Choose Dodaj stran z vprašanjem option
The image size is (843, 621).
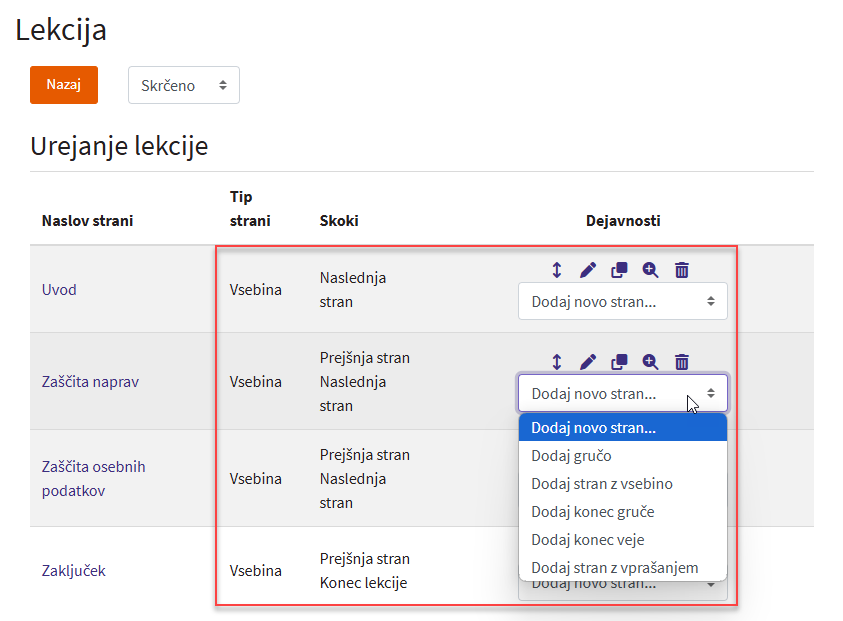(614, 568)
